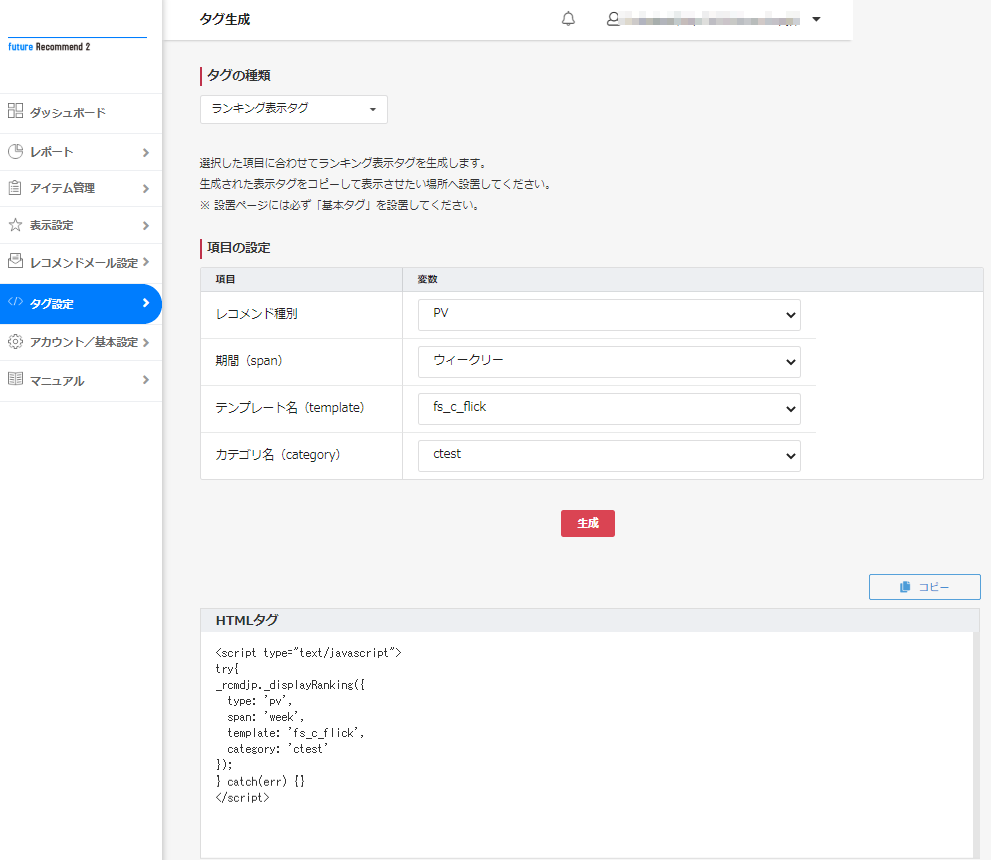Expand the レポート chevron arrow
This screenshot has height=860, width=991.
(x=146, y=152)
